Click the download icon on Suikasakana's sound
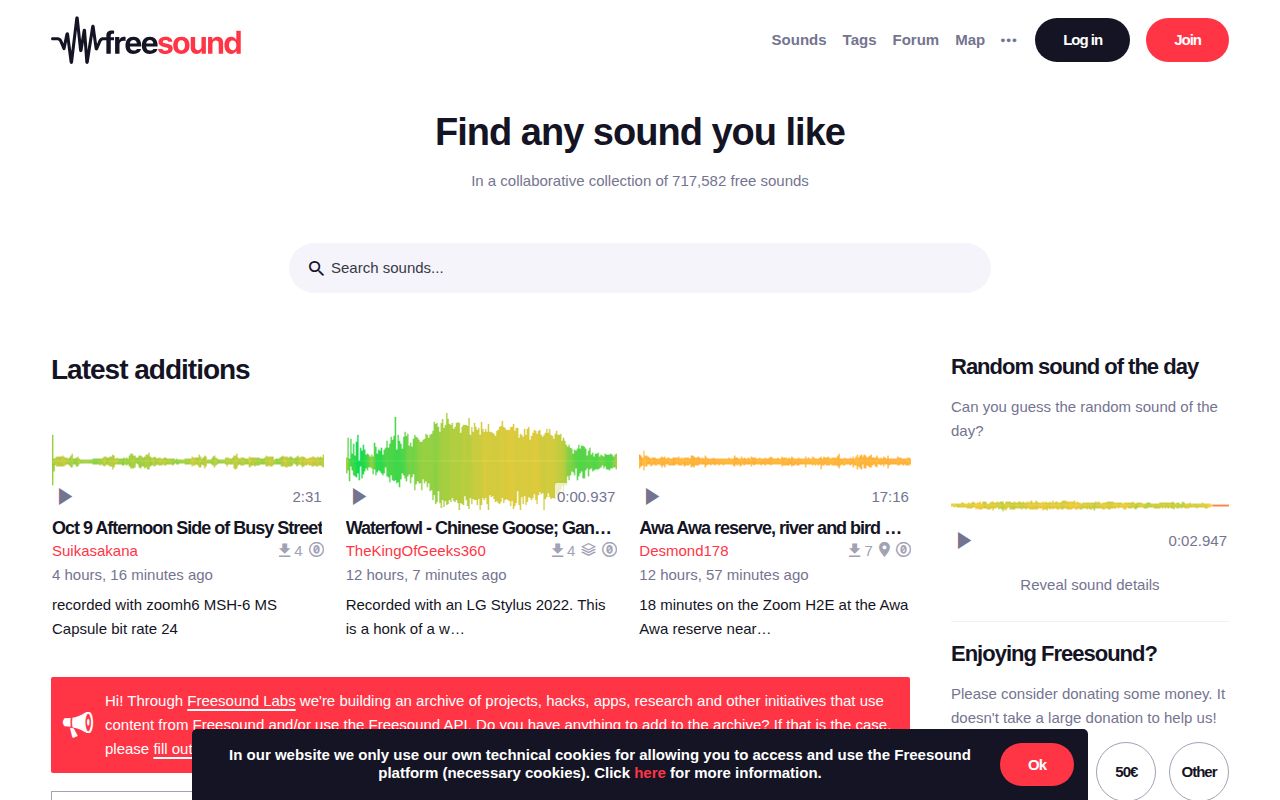The height and width of the screenshot is (800, 1280). point(284,549)
